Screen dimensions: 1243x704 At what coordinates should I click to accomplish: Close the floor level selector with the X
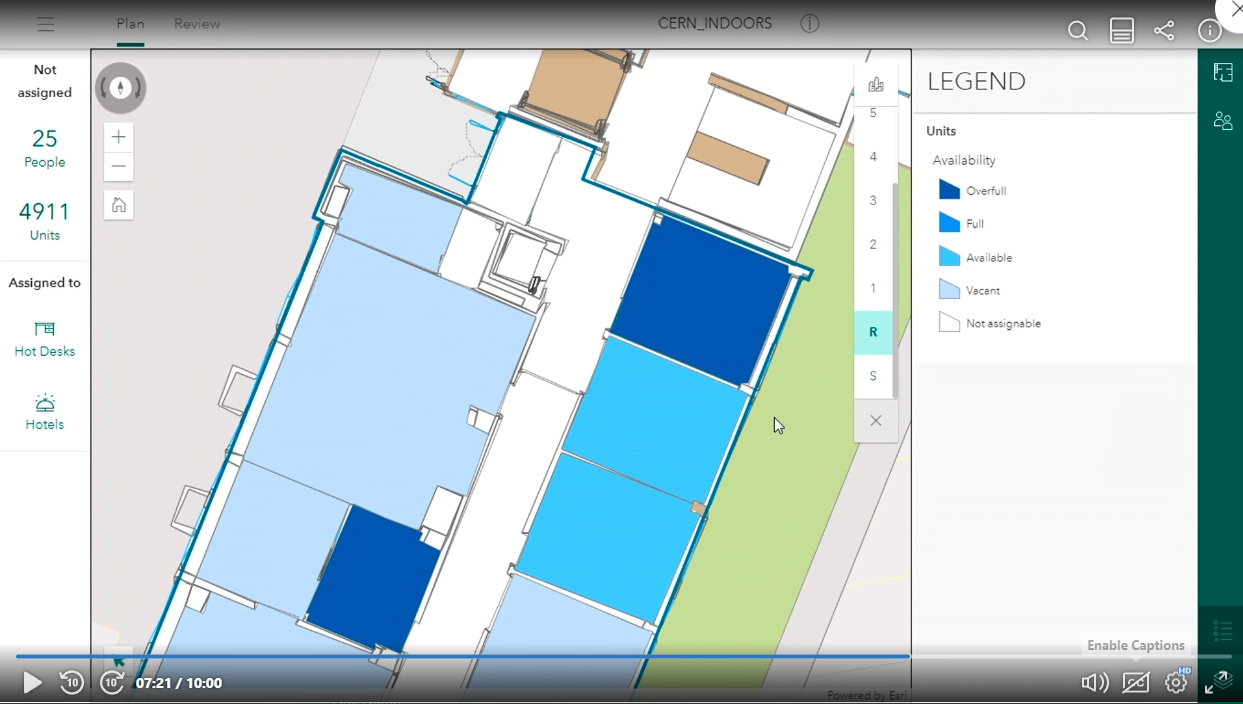pyautogui.click(x=875, y=421)
